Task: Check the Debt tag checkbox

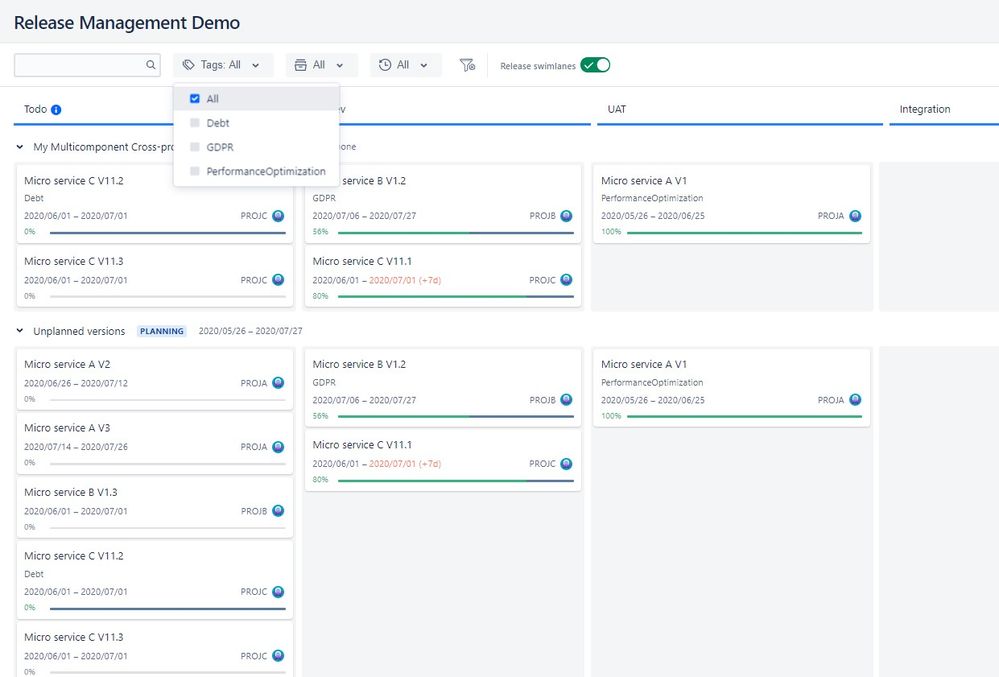Action: [195, 123]
